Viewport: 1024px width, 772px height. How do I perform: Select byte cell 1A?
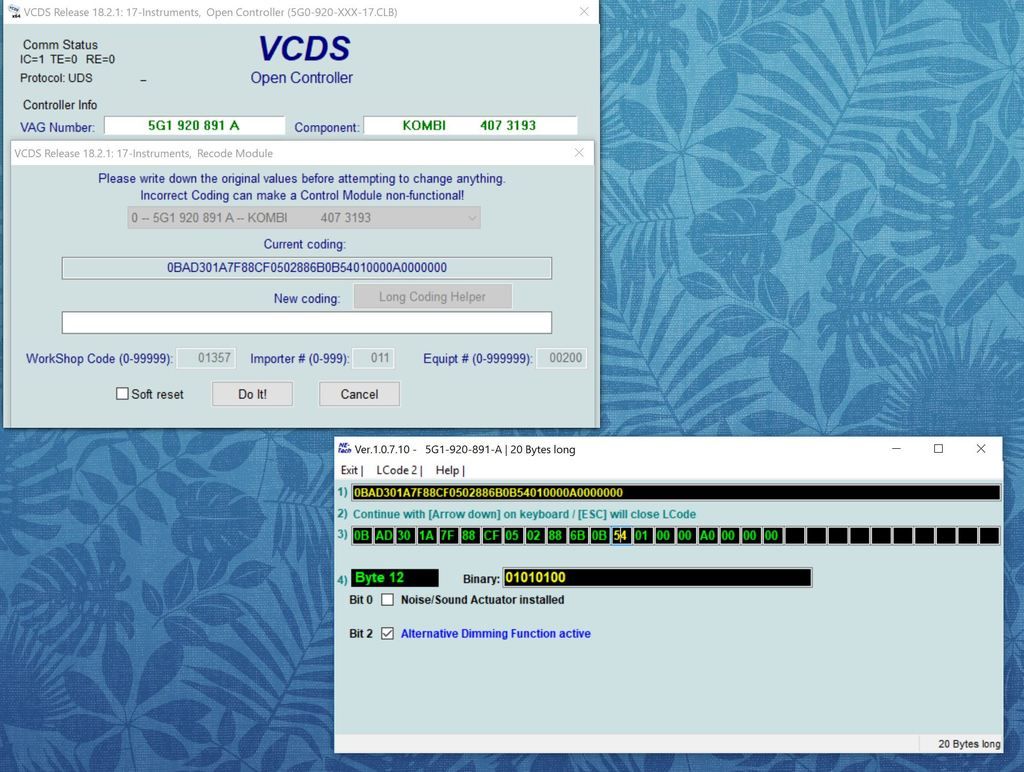tap(426, 536)
